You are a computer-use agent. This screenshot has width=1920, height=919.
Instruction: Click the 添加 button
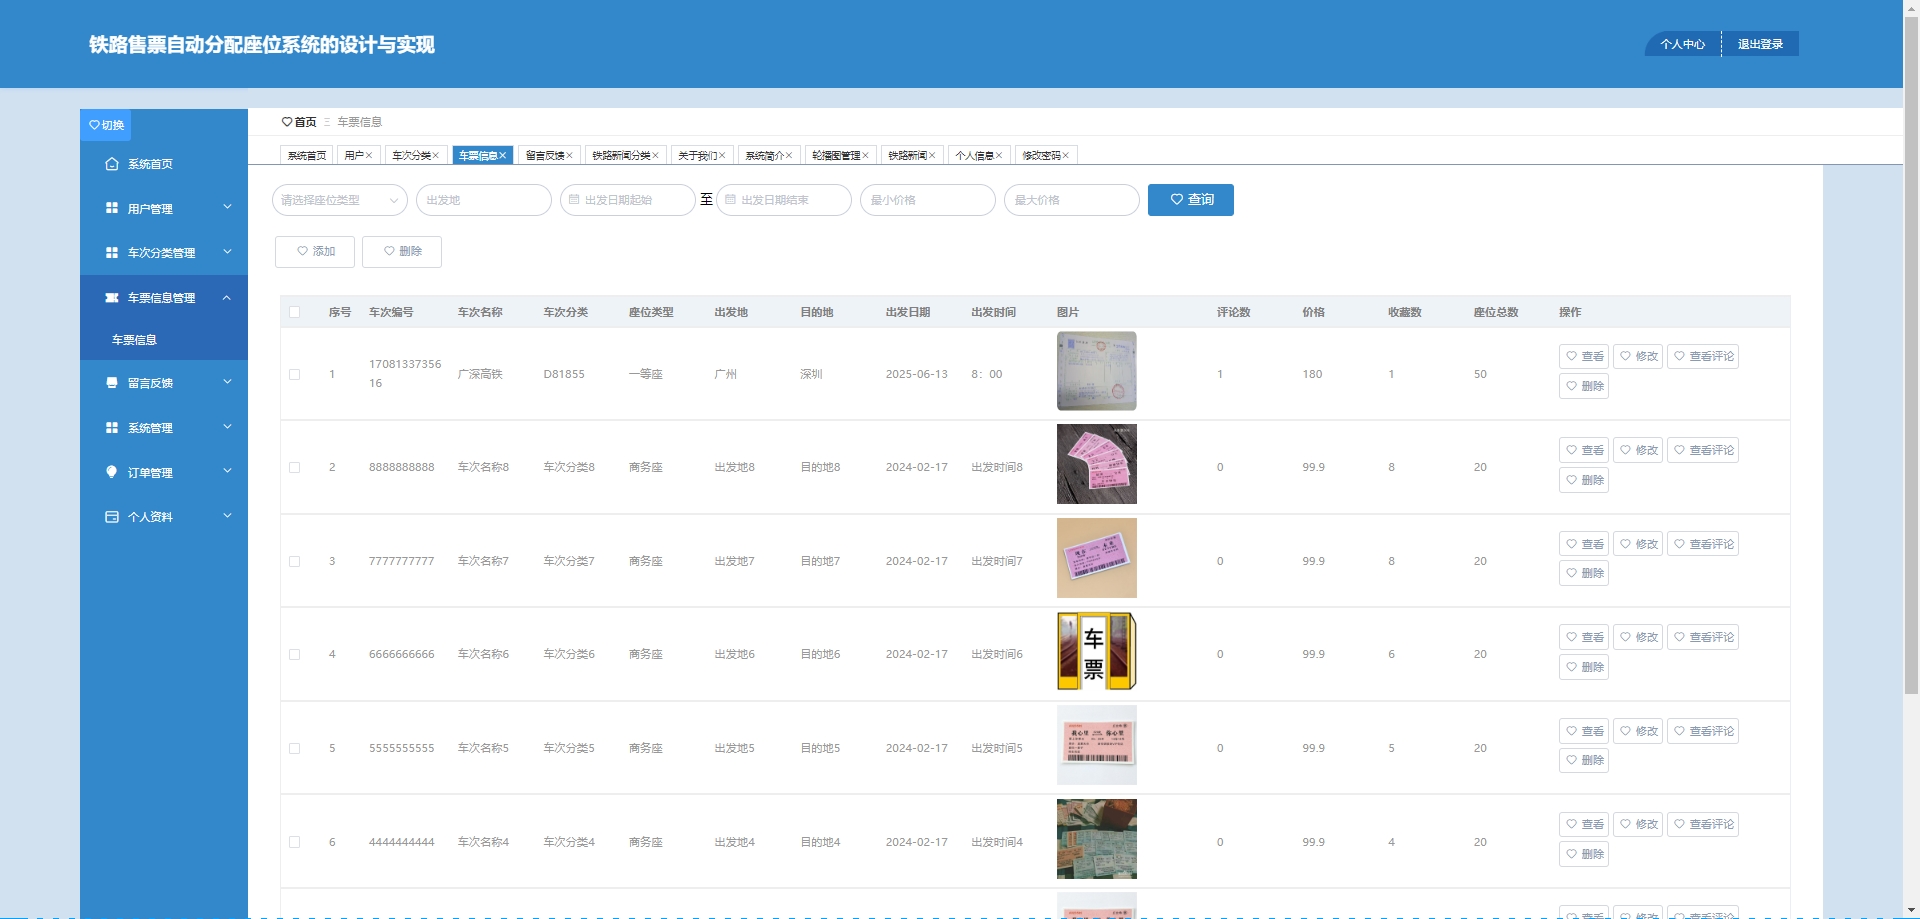(315, 252)
